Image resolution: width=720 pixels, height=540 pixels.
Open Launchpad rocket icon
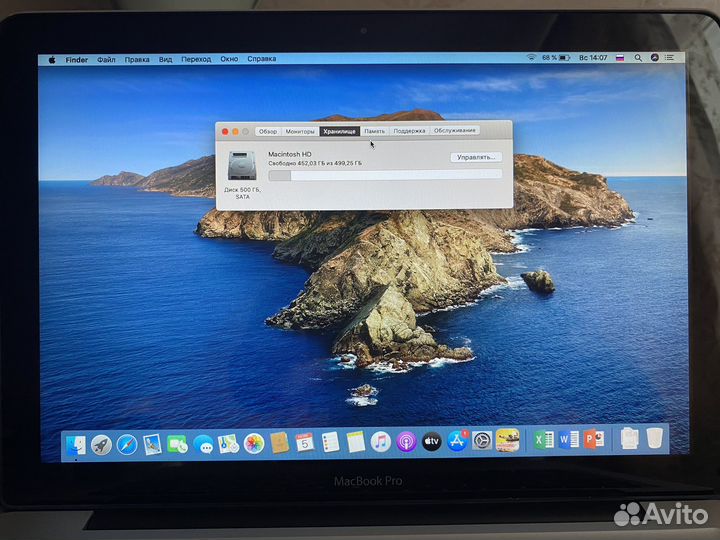(101, 444)
